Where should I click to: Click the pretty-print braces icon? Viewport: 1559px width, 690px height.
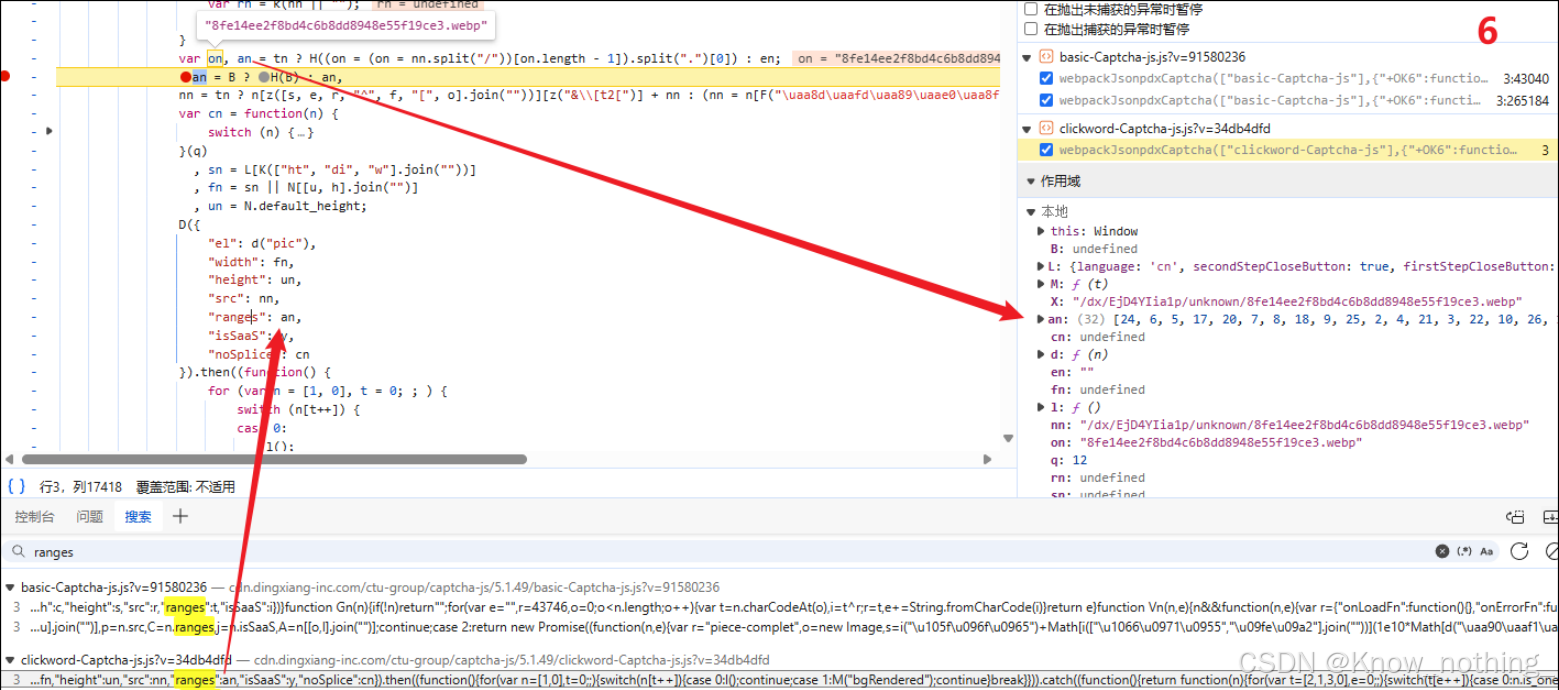tap(16, 487)
